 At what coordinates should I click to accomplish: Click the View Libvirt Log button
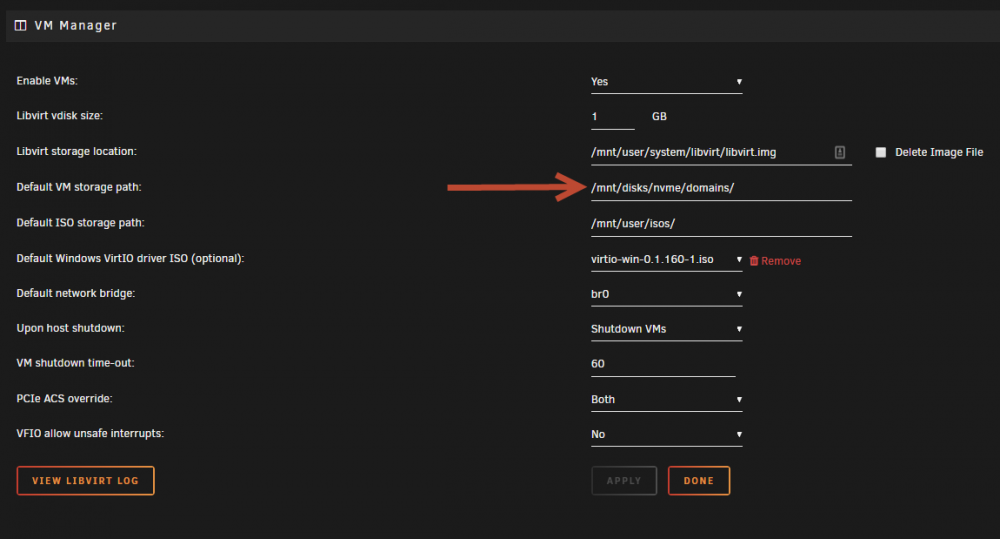pos(85,481)
